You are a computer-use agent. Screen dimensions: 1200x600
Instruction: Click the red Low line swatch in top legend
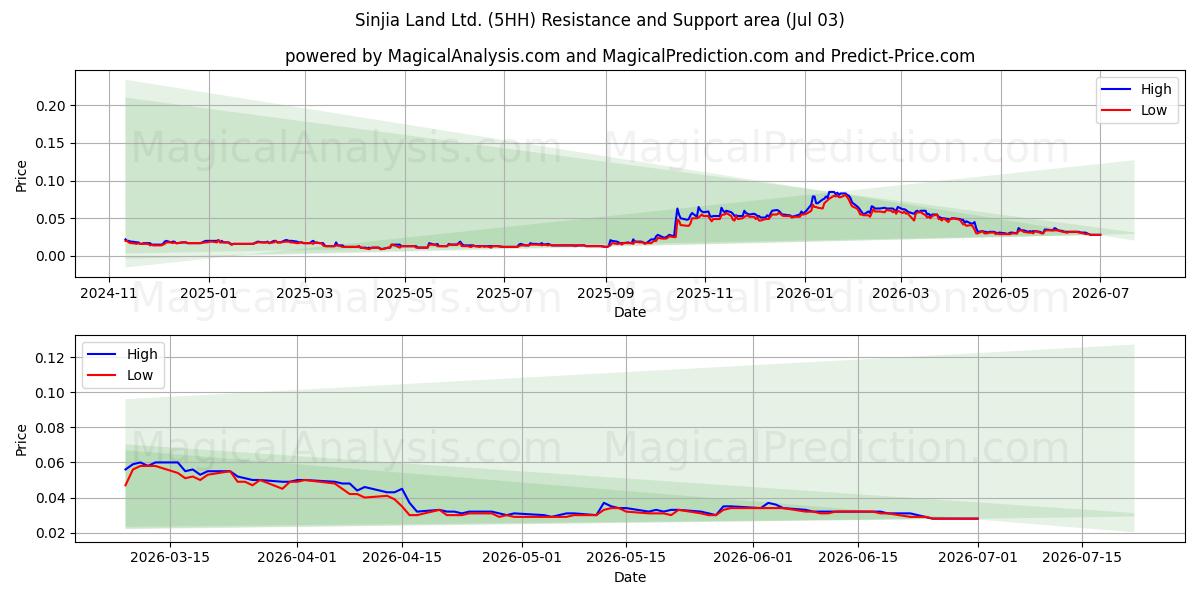[x=1118, y=111]
